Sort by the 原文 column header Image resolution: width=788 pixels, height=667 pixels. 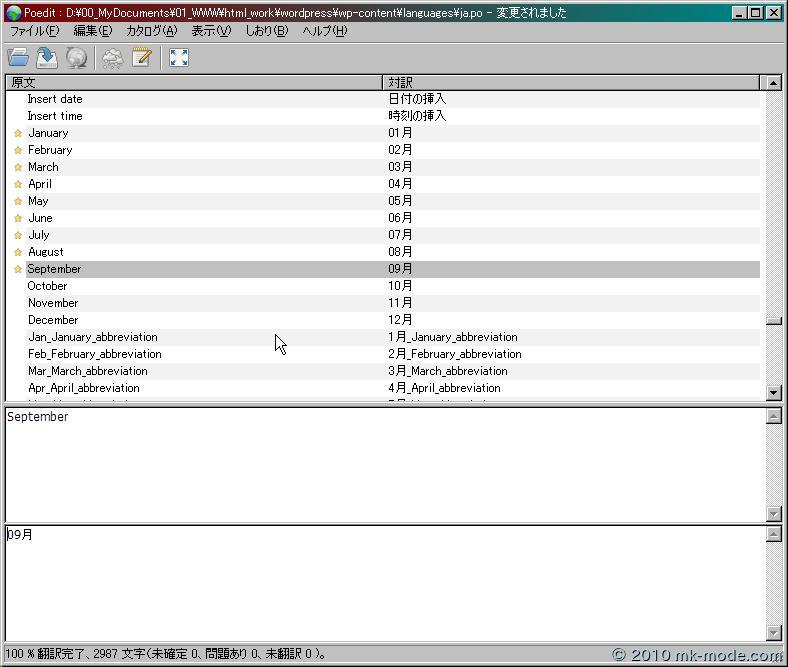(195, 82)
